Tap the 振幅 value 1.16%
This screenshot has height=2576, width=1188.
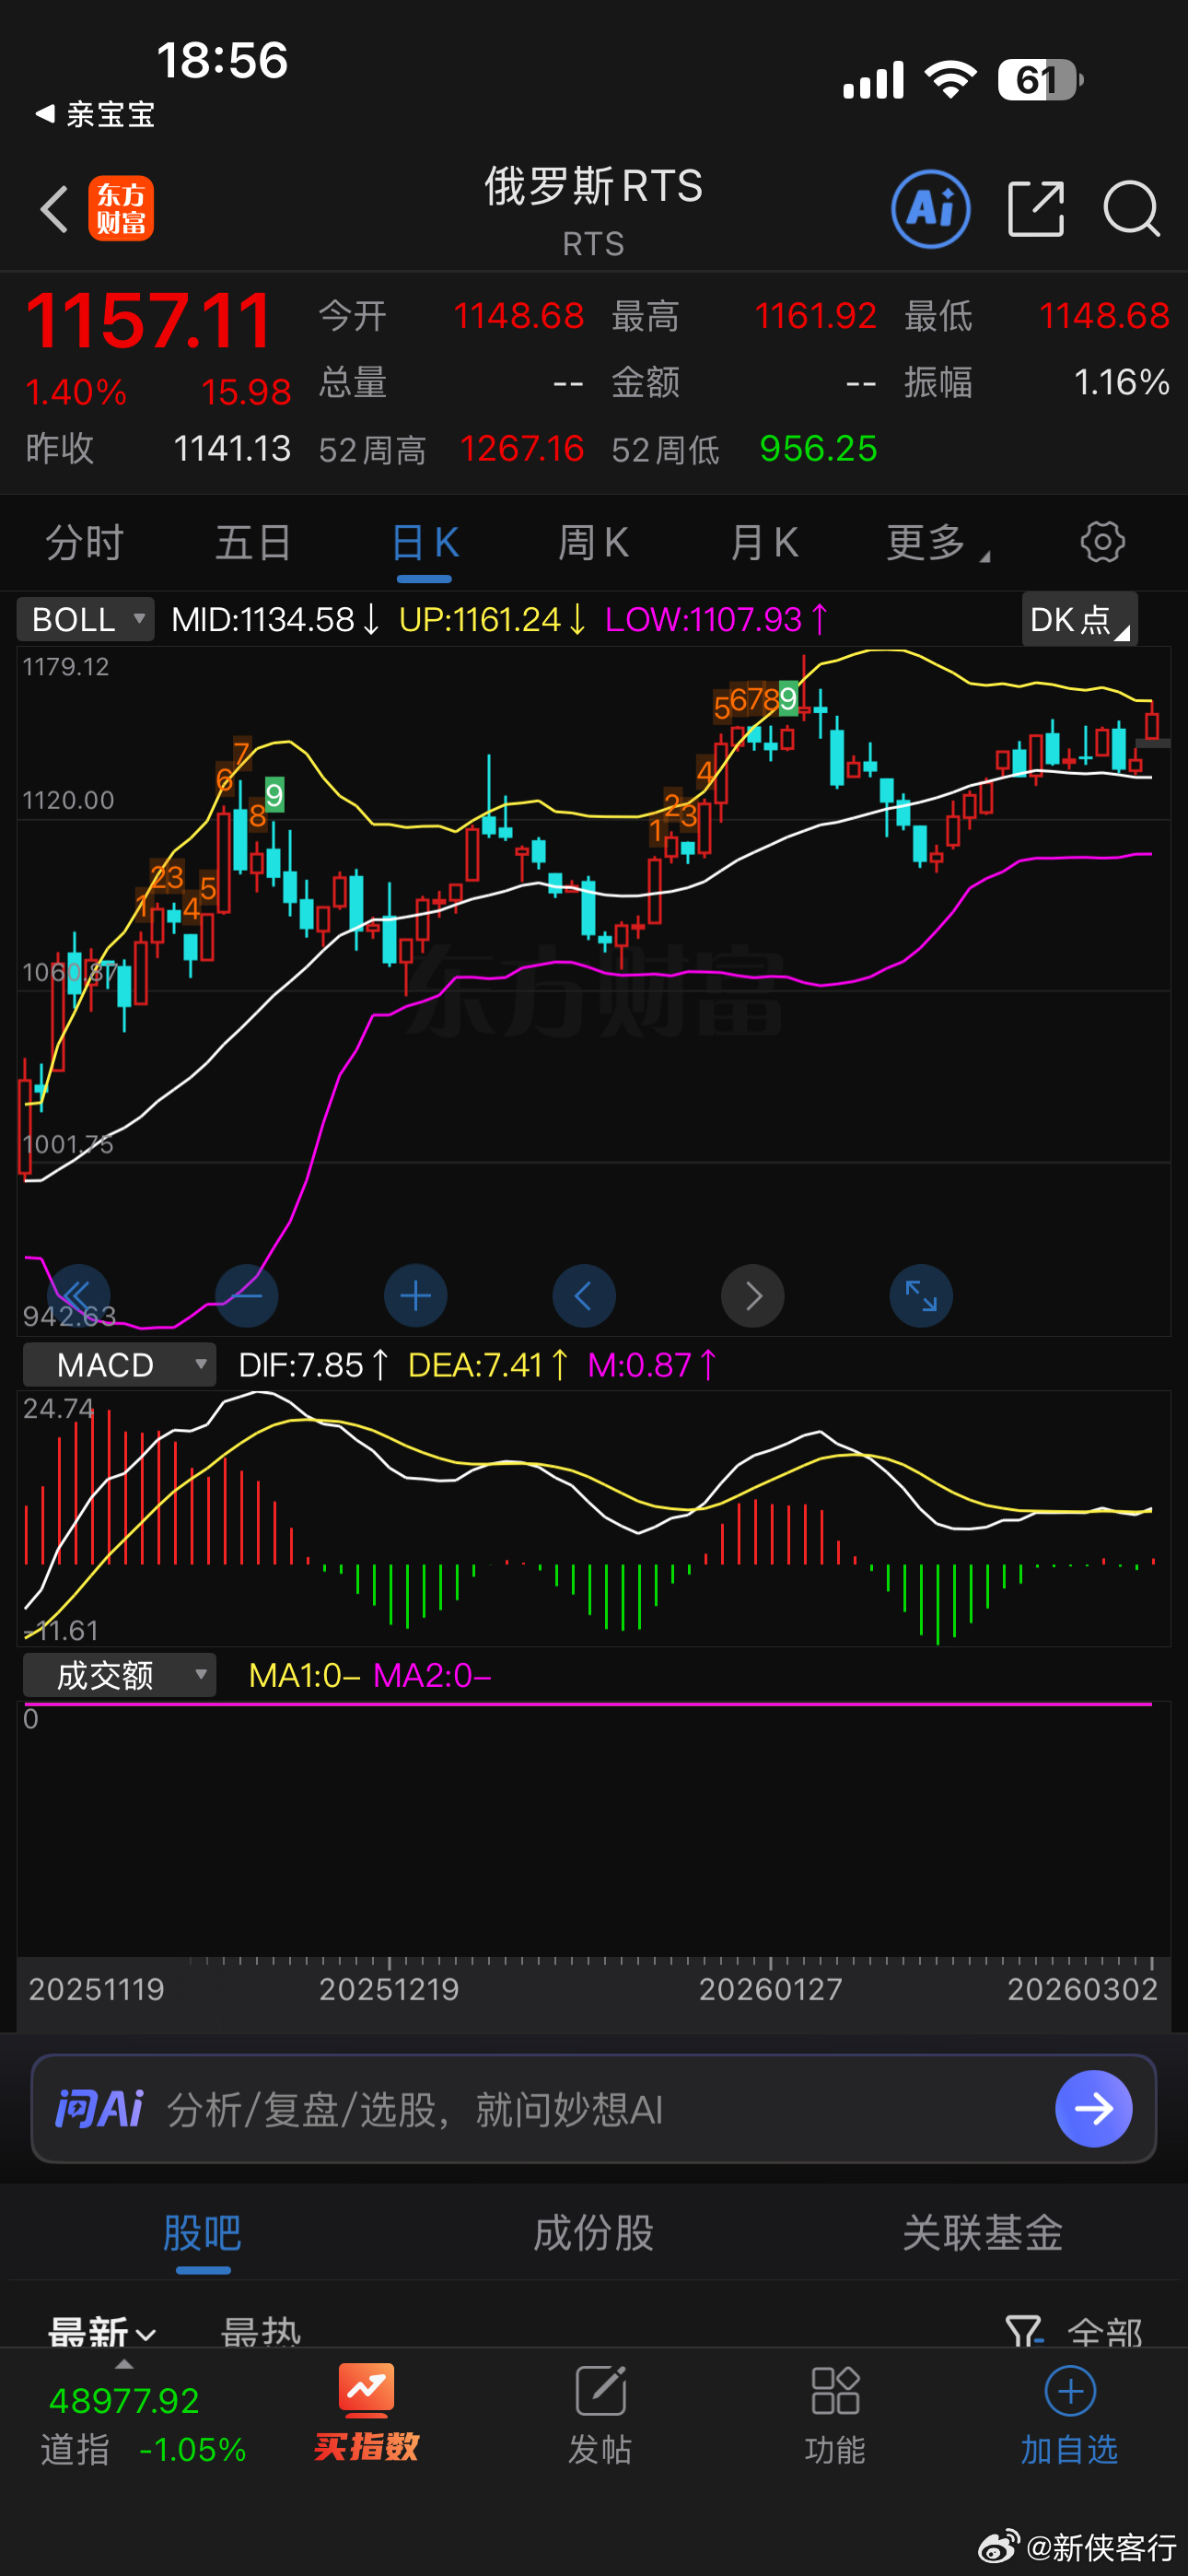point(1121,382)
